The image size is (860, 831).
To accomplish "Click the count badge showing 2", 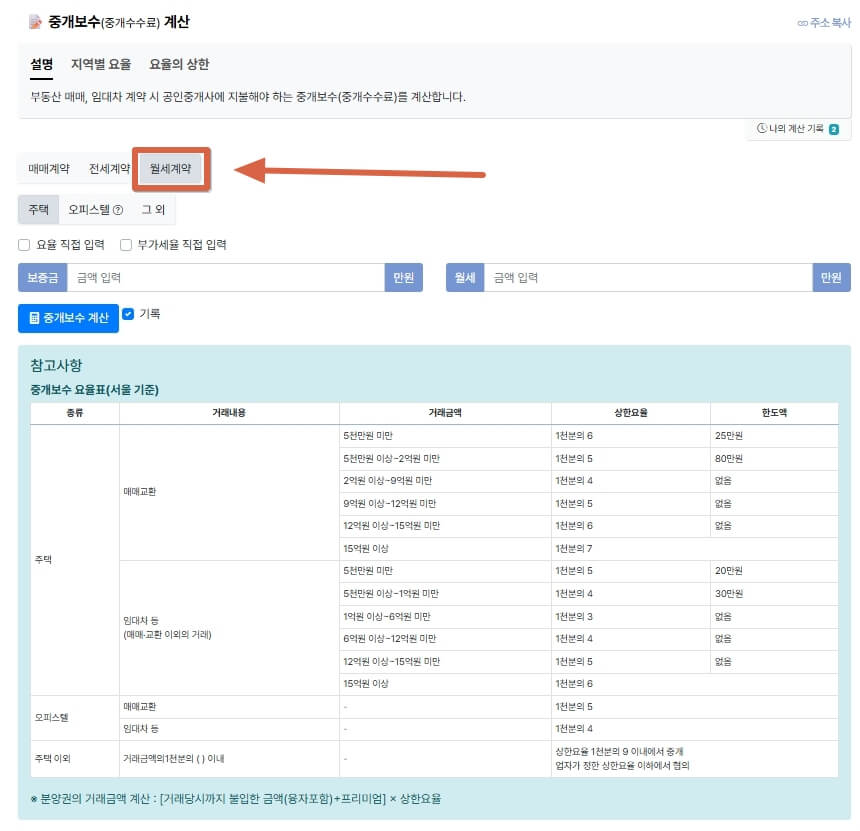I will tap(834, 129).
